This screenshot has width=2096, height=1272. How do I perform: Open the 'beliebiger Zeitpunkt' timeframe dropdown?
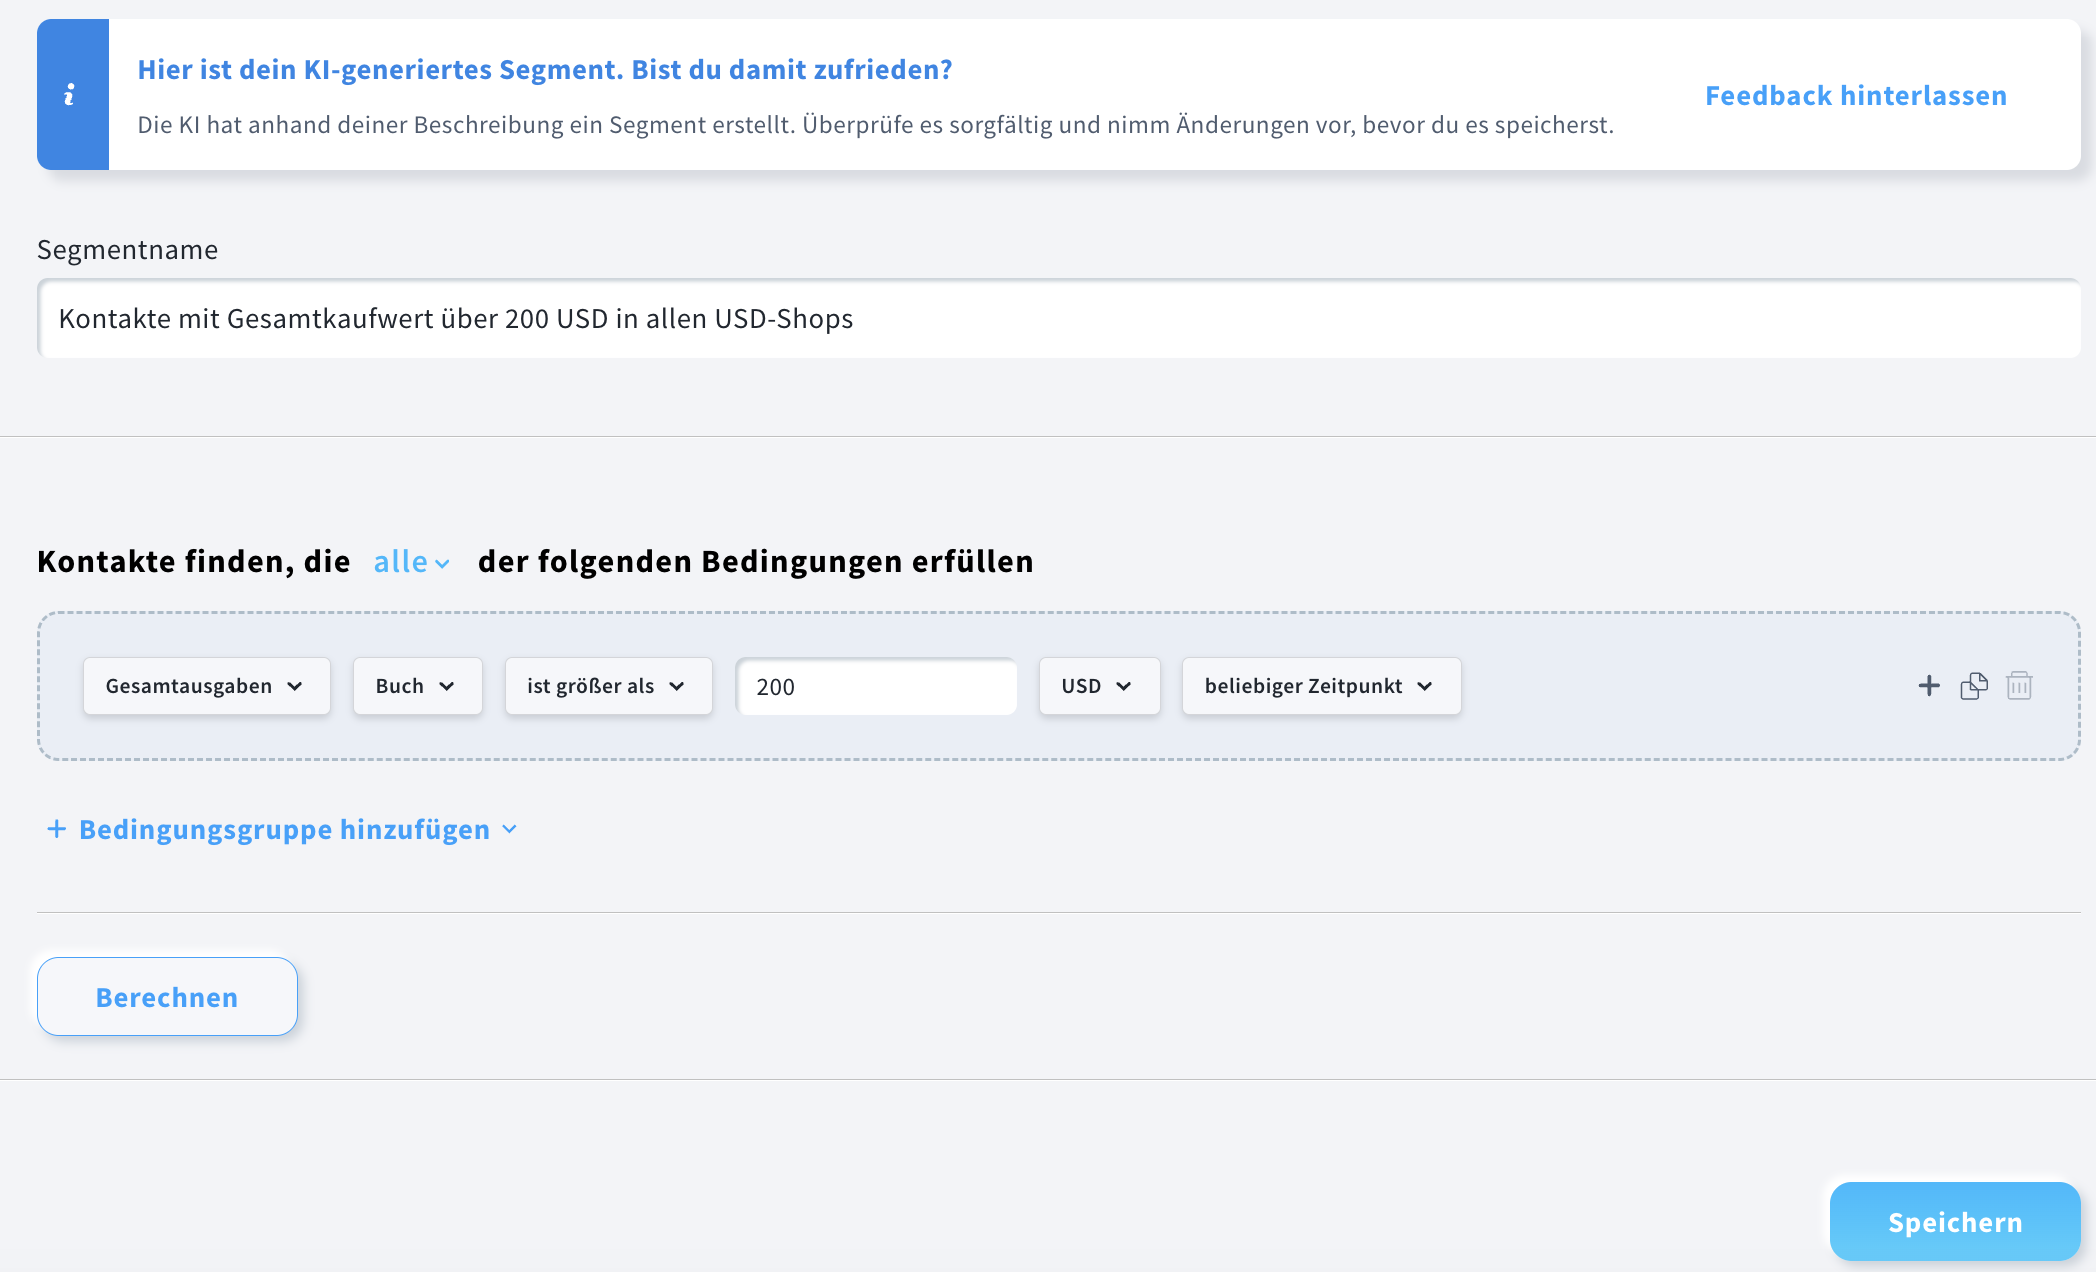(1320, 686)
